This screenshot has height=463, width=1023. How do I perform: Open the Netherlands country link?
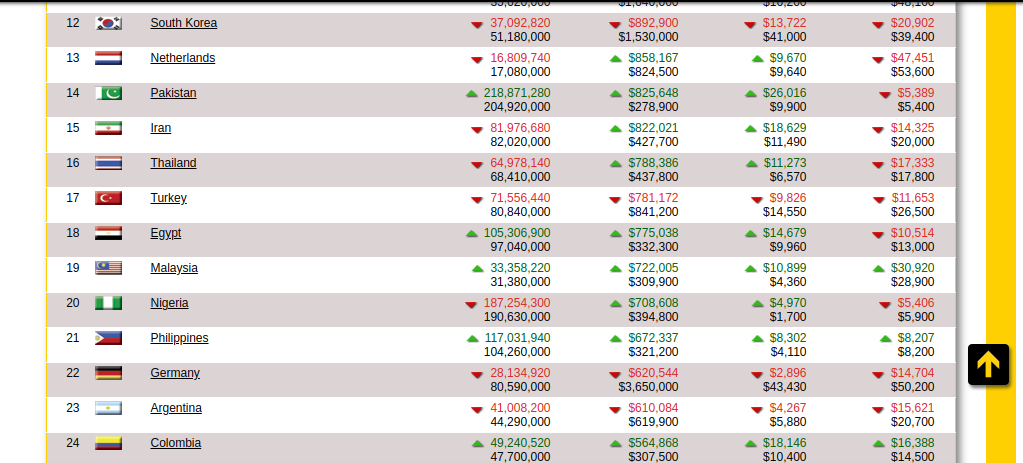click(182, 58)
